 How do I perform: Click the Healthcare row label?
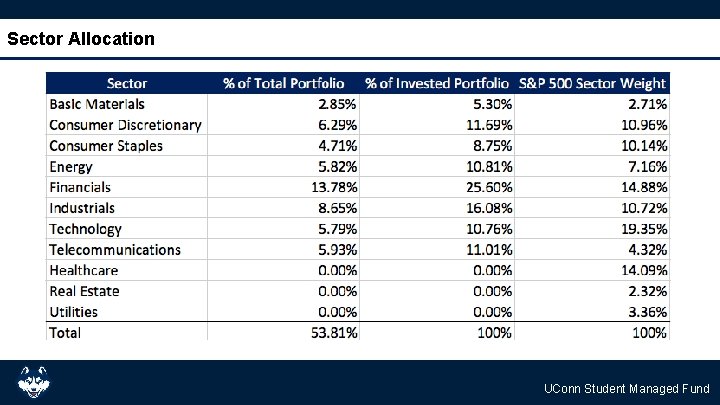83,270
